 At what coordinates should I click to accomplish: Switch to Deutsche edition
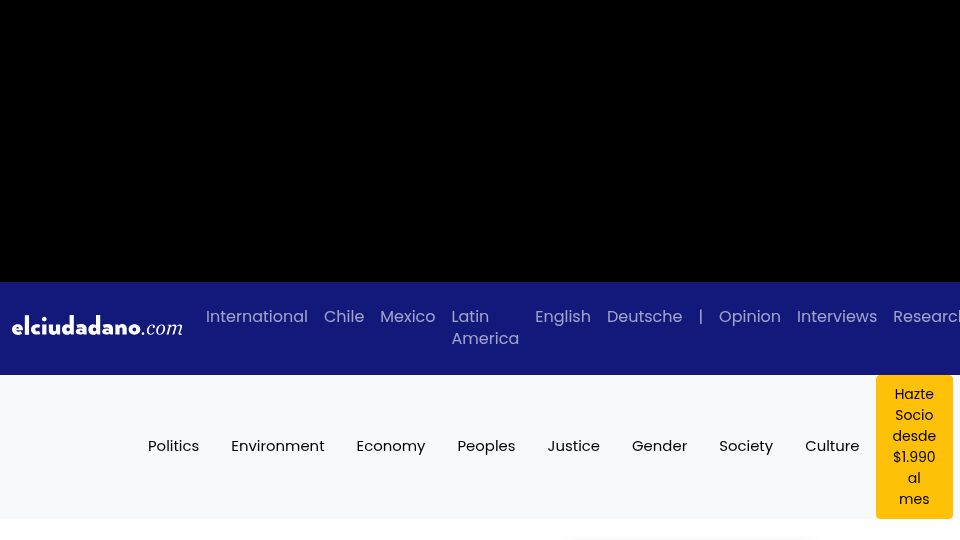pyautogui.click(x=644, y=317)
